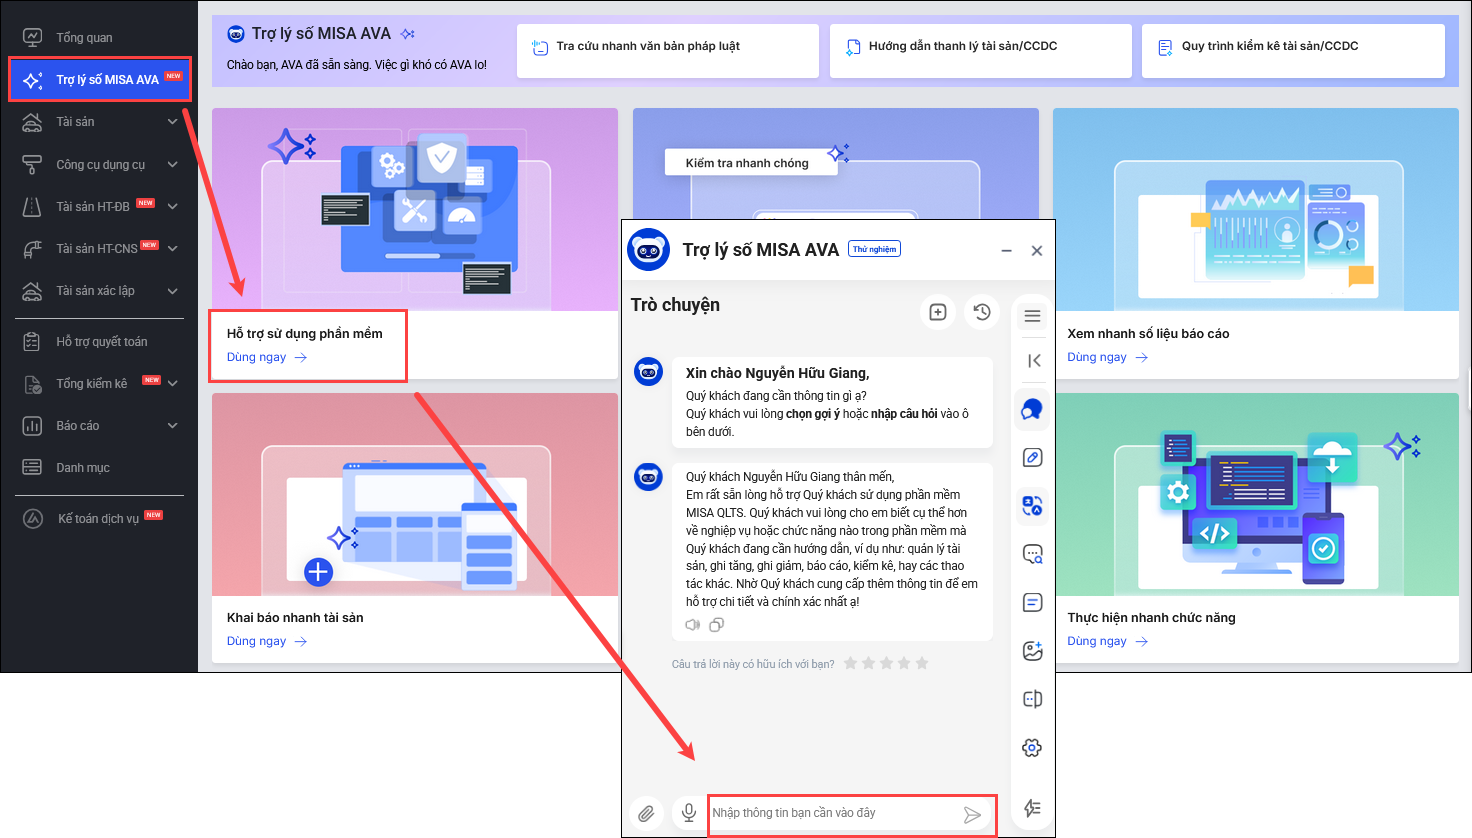Close the Trợ lý số MISA AVA chat
This screenshot has width=1472, height=838.
(1037, 251)
